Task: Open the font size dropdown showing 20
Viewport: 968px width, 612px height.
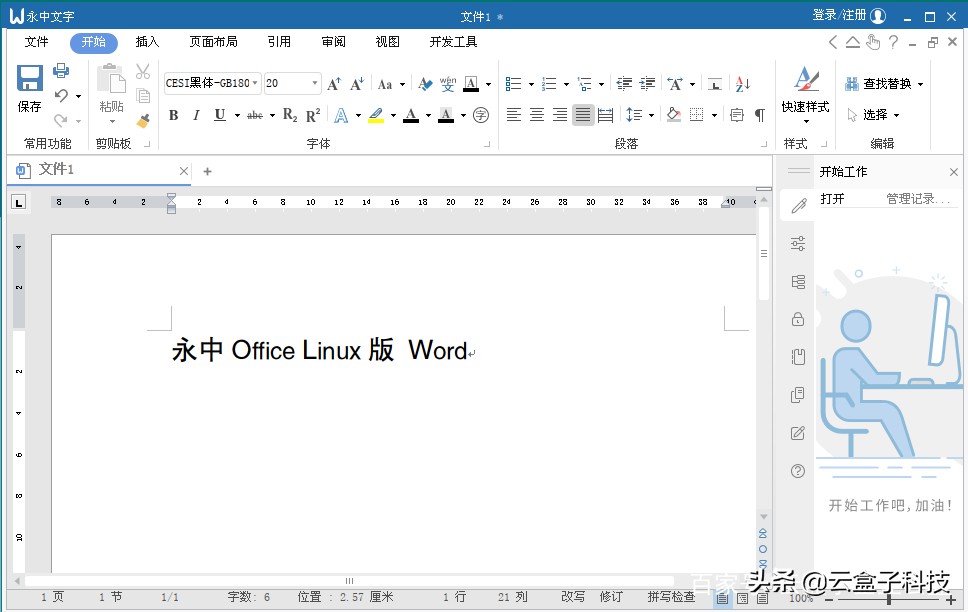Action: [x=313, y=83]
